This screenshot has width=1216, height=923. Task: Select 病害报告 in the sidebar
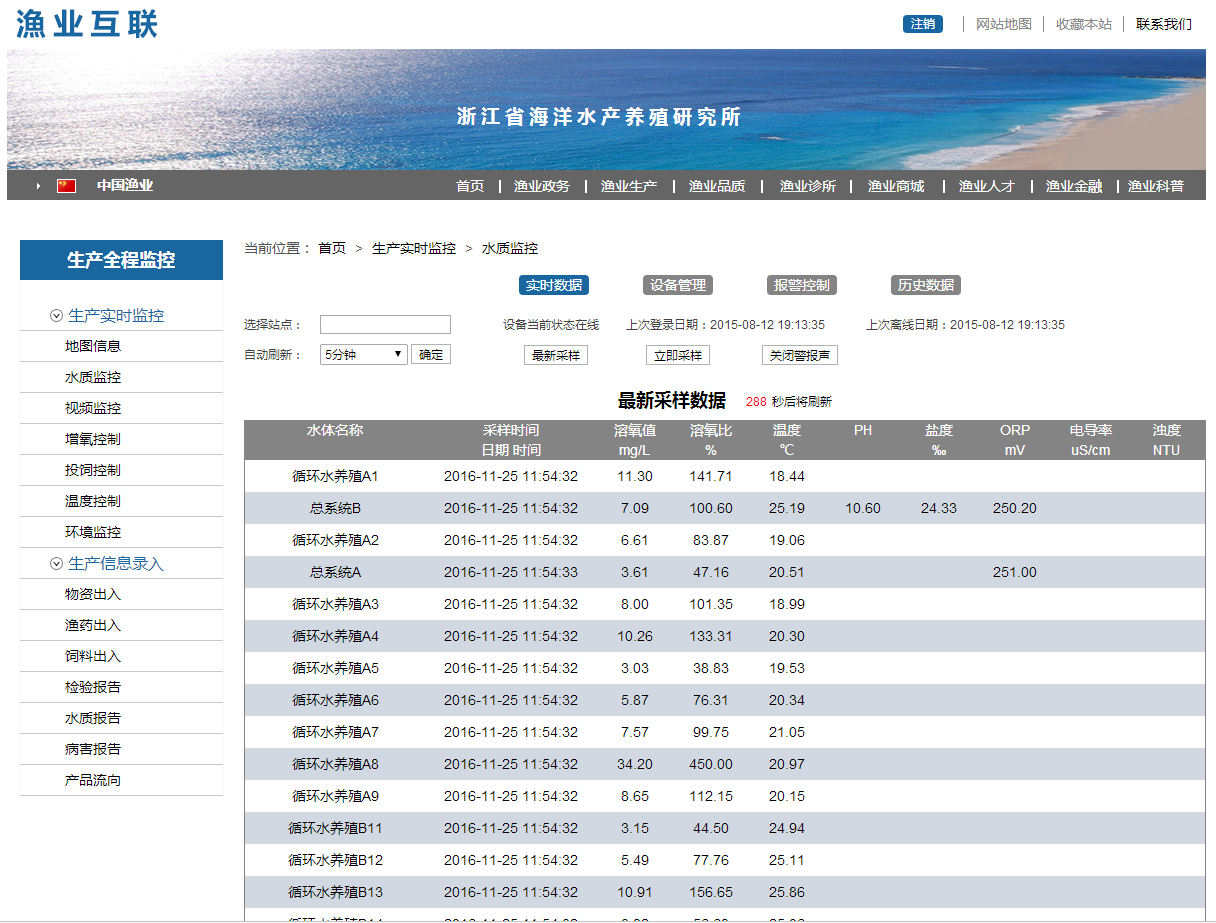[93, 750]
